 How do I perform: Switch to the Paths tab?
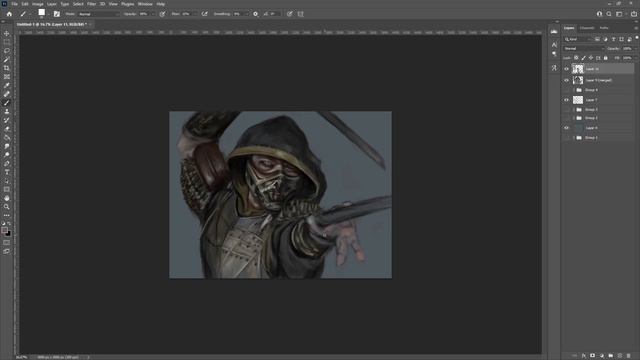604,28
